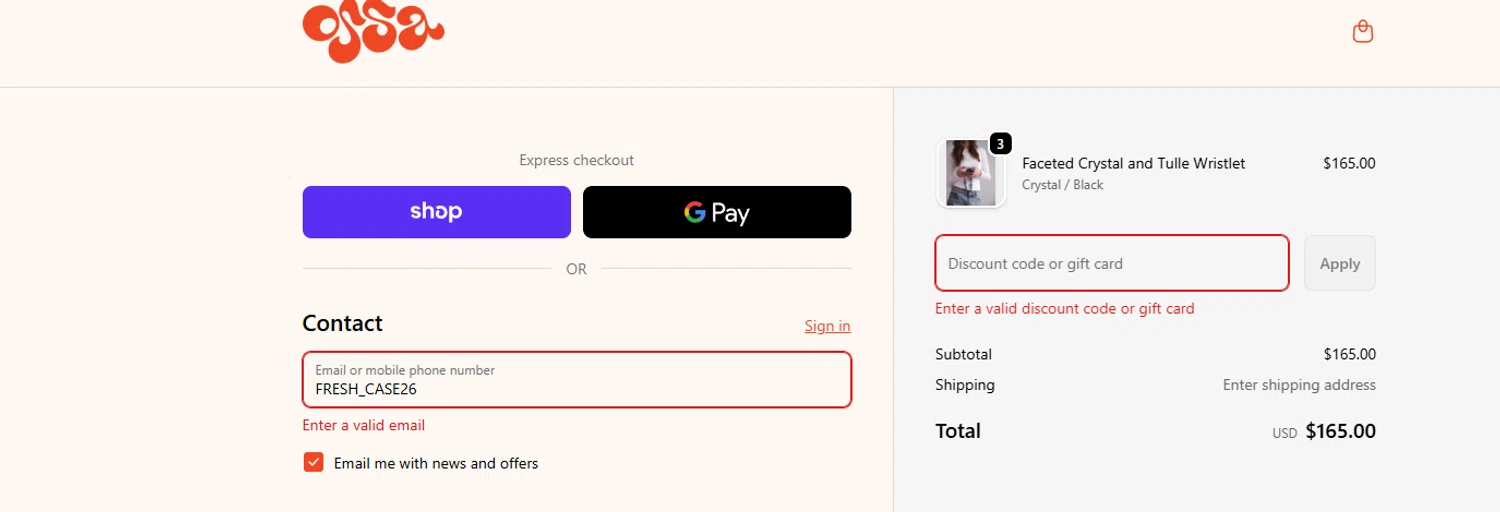Uncheck Email me with news and offers

pyautogui.click(x=314, y=462)
